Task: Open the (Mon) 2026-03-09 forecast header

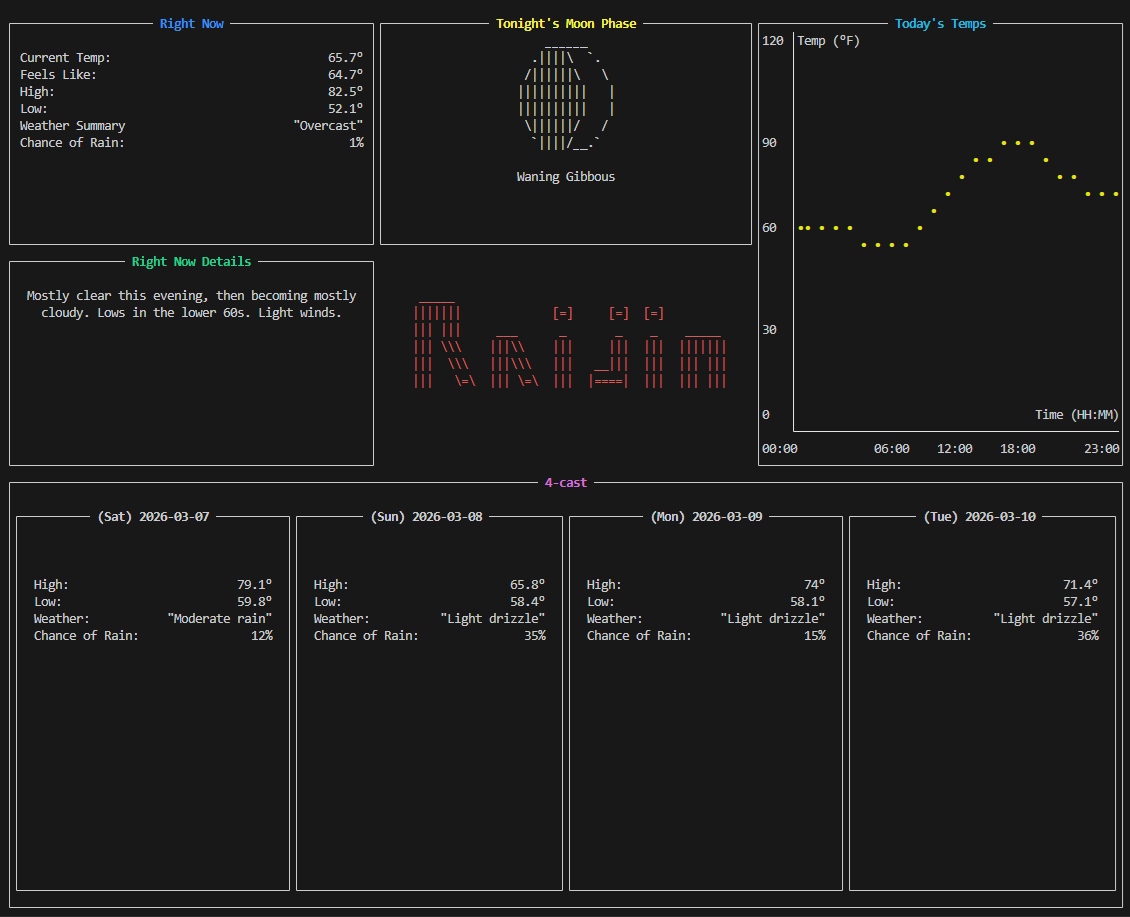Action: point(706,517)
